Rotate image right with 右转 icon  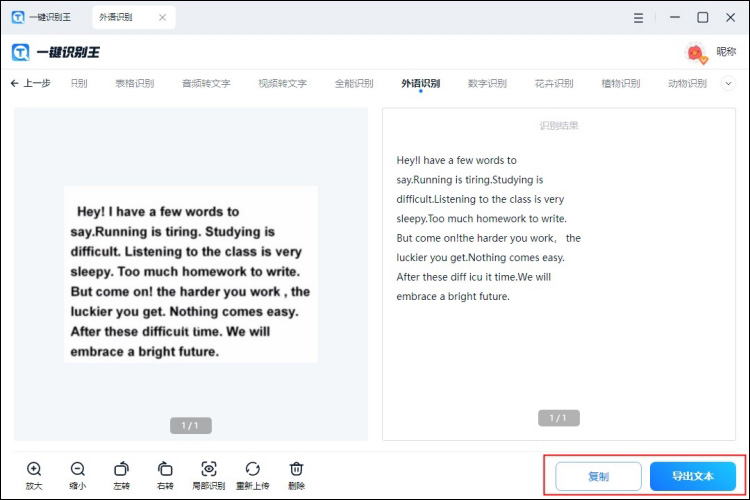(165, 469)
